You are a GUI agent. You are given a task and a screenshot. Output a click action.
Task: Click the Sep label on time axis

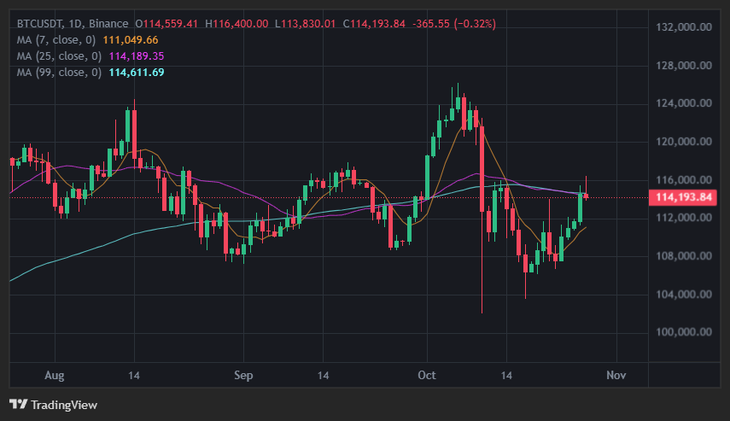point(243,375)
